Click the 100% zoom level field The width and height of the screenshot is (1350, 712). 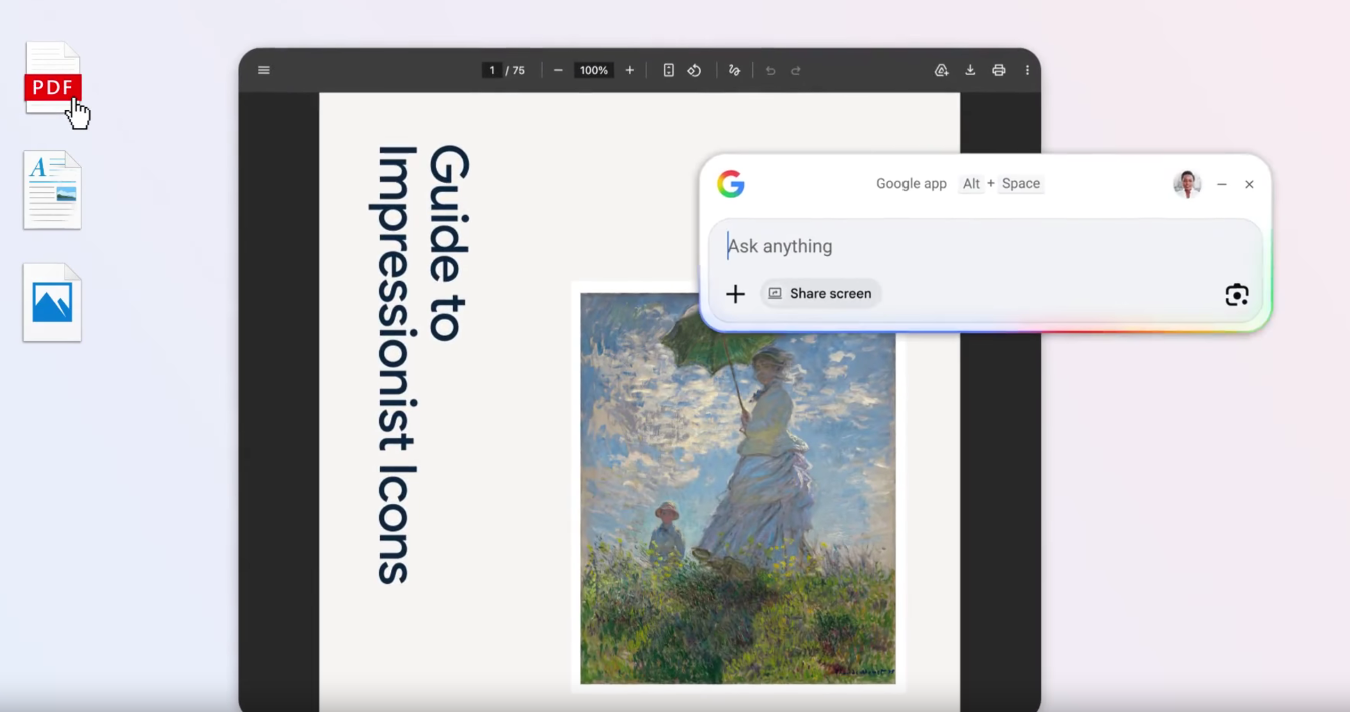coord(594,70)
